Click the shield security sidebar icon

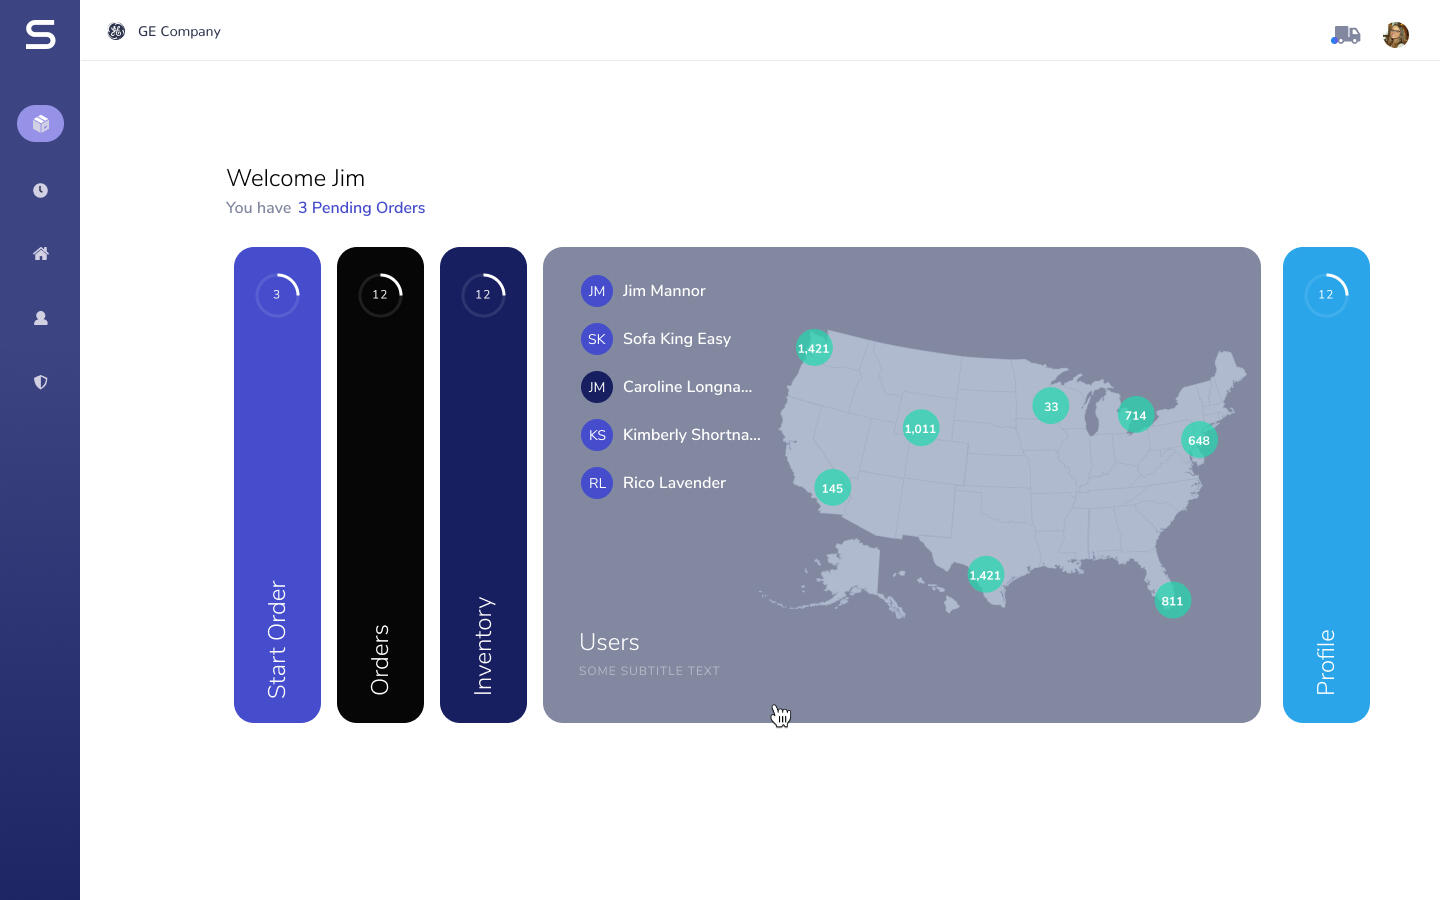click(x=40, y=382)
